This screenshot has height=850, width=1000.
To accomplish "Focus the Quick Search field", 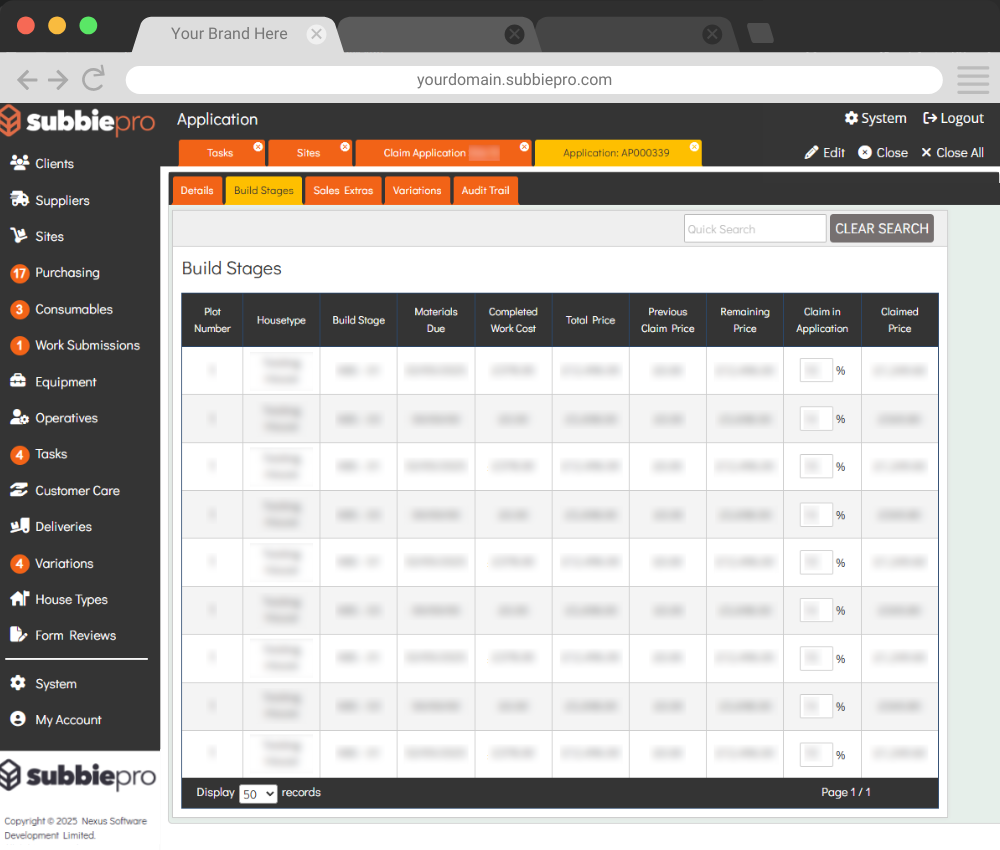I will (x=755, y=229).
